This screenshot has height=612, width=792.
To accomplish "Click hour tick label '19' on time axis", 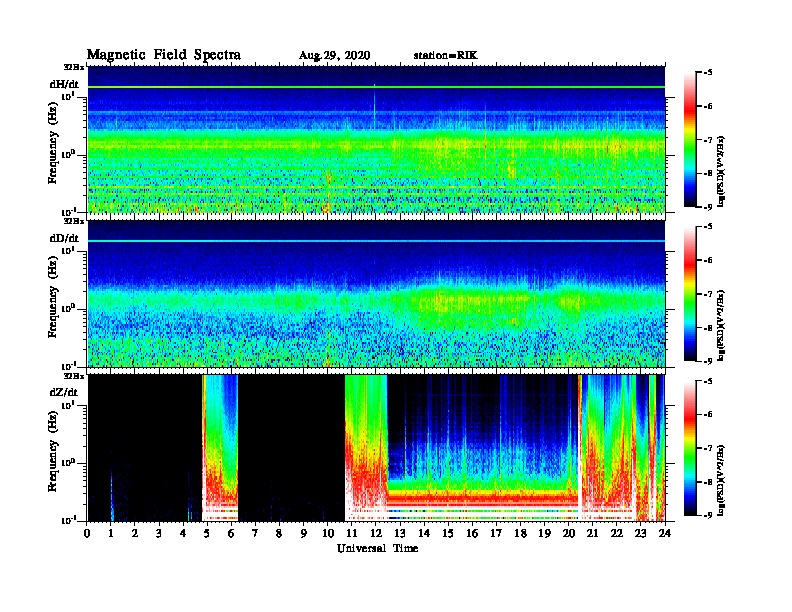I will point(544,533).
